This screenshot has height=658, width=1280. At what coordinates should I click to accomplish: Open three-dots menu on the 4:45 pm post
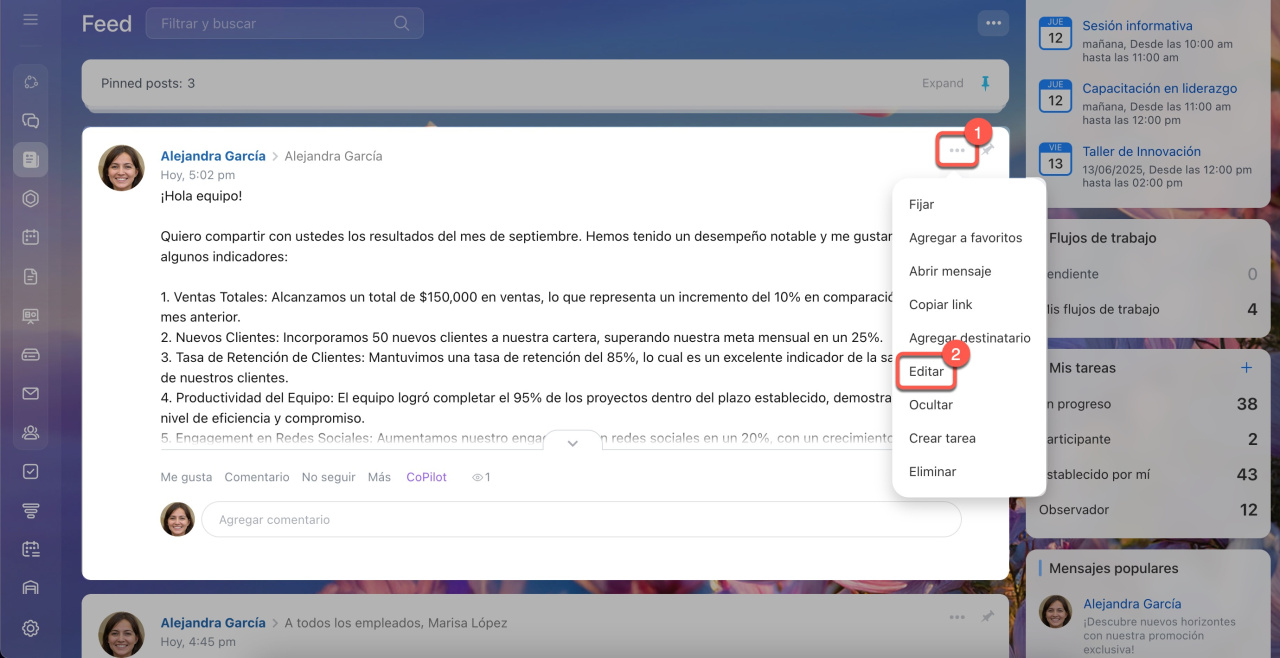click(957, 617)
